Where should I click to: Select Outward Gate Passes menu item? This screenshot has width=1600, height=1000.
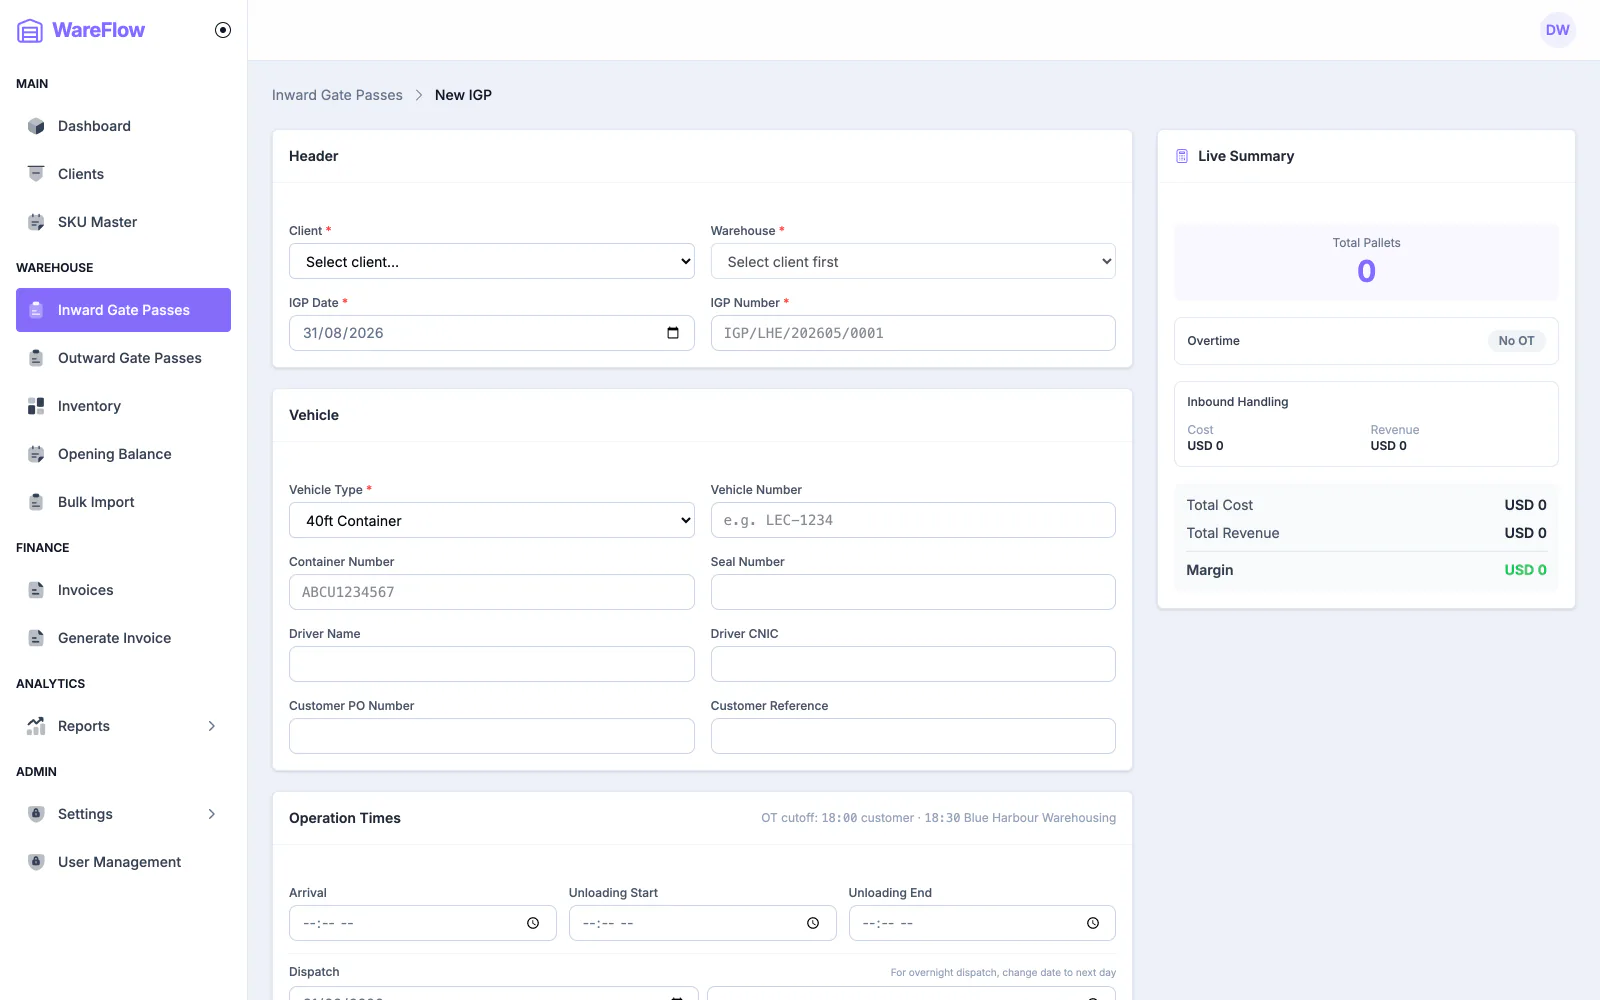[x=124, y=358]
